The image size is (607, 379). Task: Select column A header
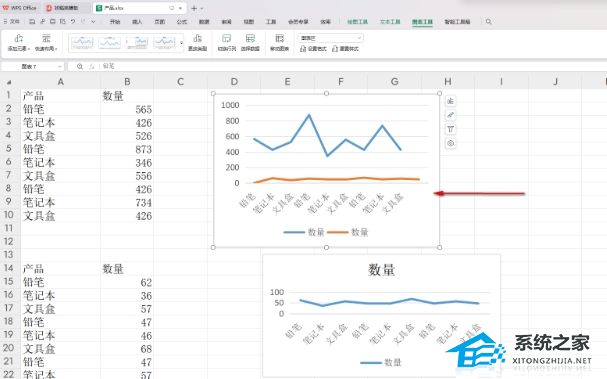60,82
